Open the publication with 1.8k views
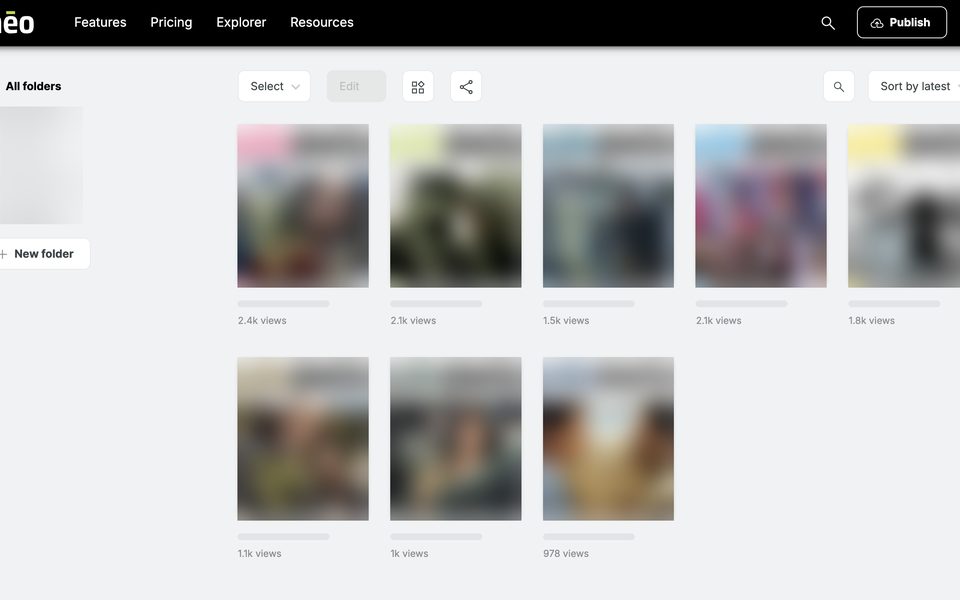Screen dimensions: 960x600 pyautogui.click(x=904, y=206)
